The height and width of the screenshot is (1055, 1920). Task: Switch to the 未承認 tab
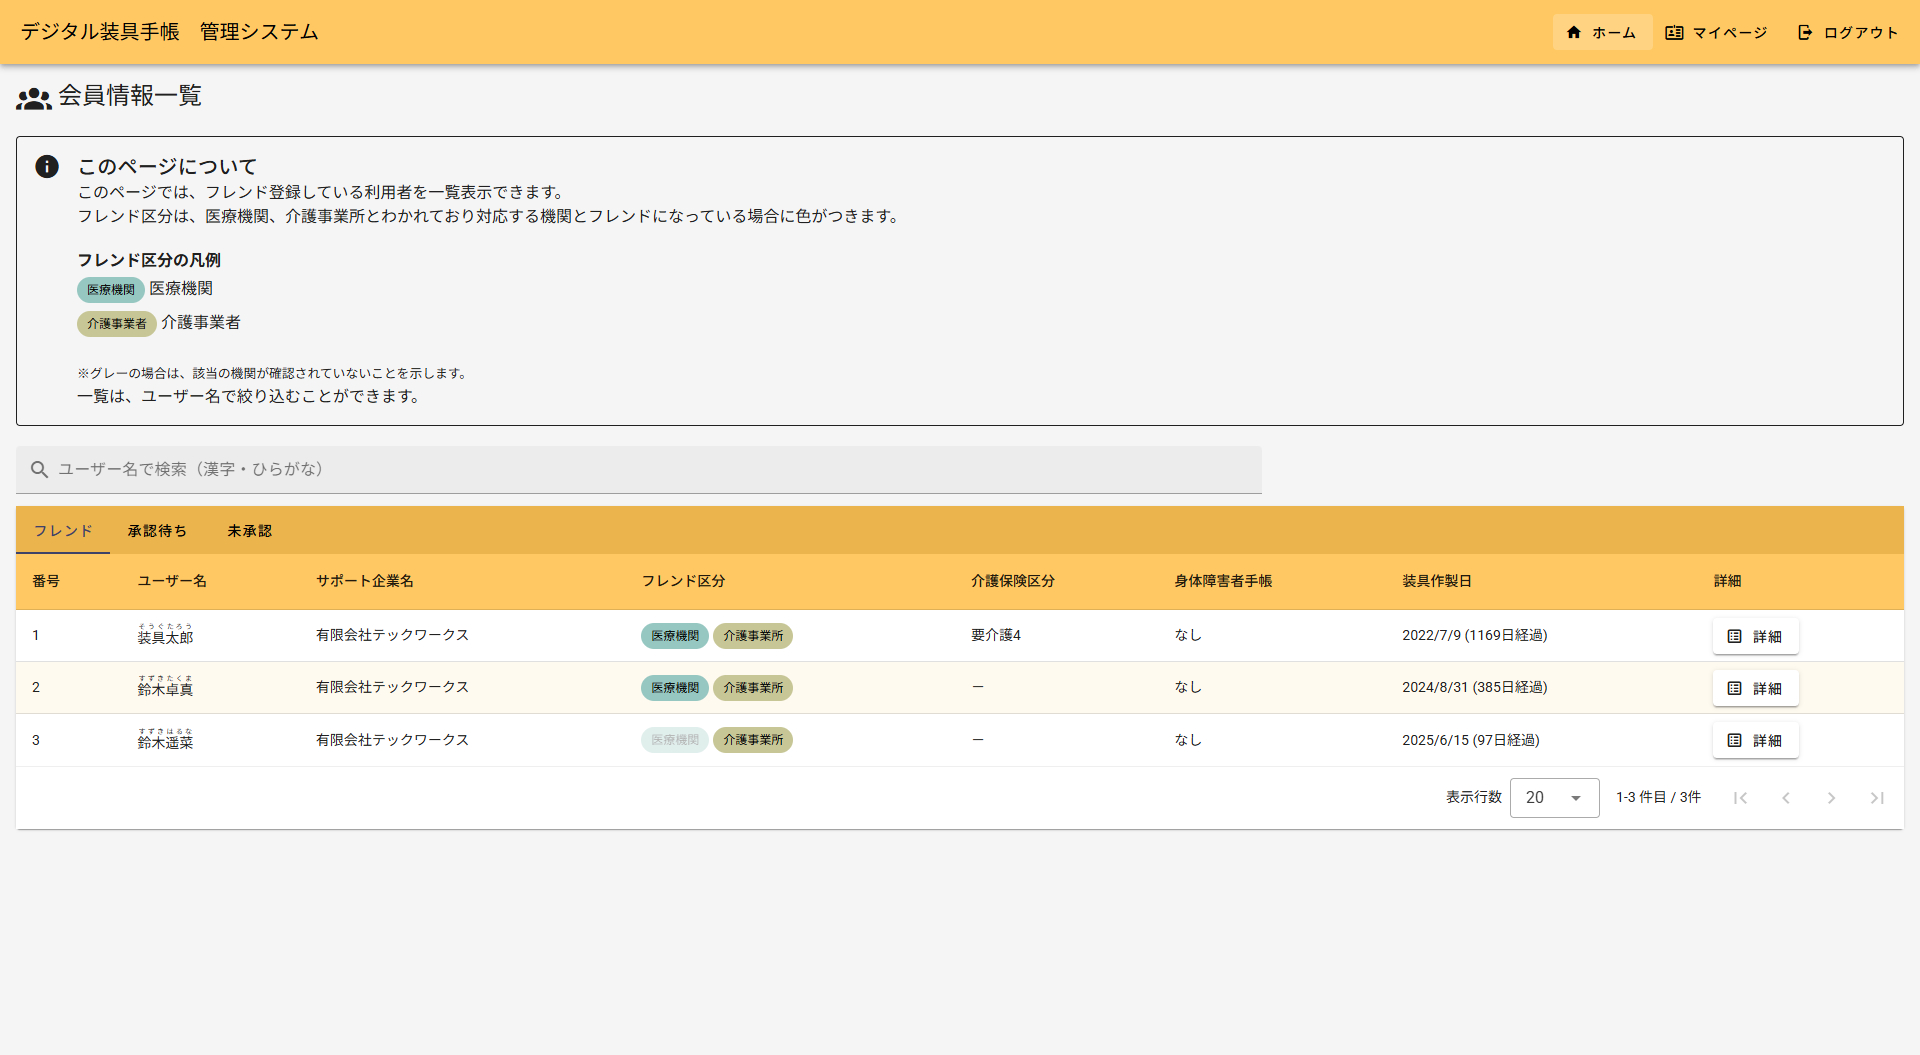249,531
